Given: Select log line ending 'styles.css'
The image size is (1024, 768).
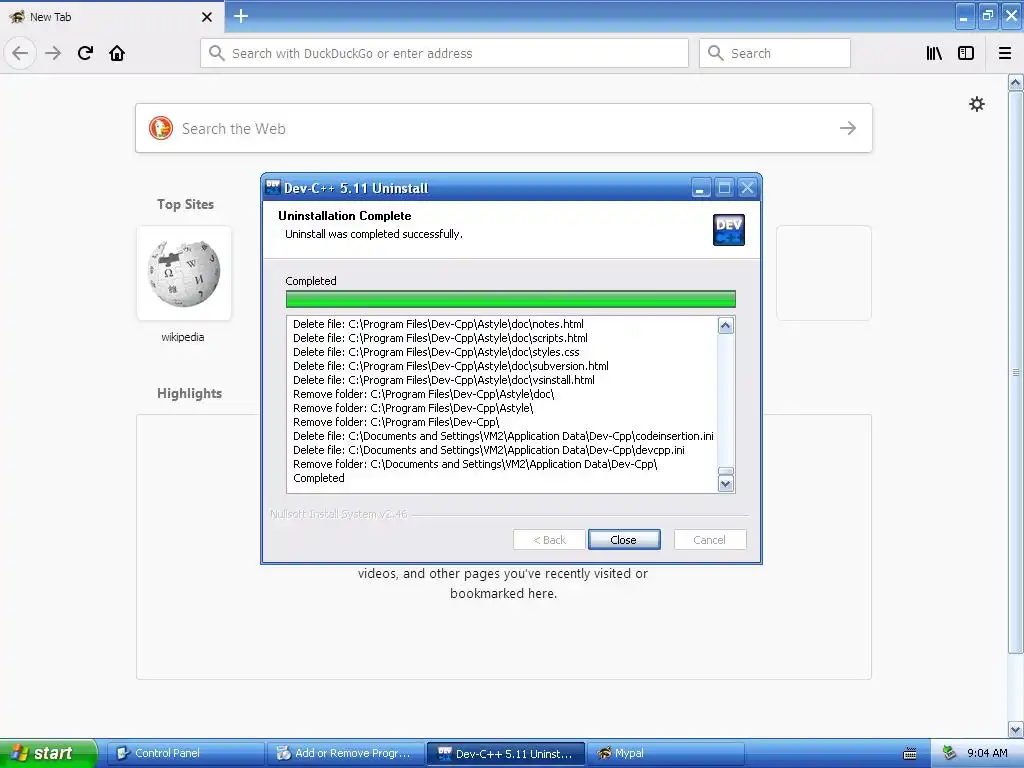Looking at the screenshot, I should coord(436,352).
